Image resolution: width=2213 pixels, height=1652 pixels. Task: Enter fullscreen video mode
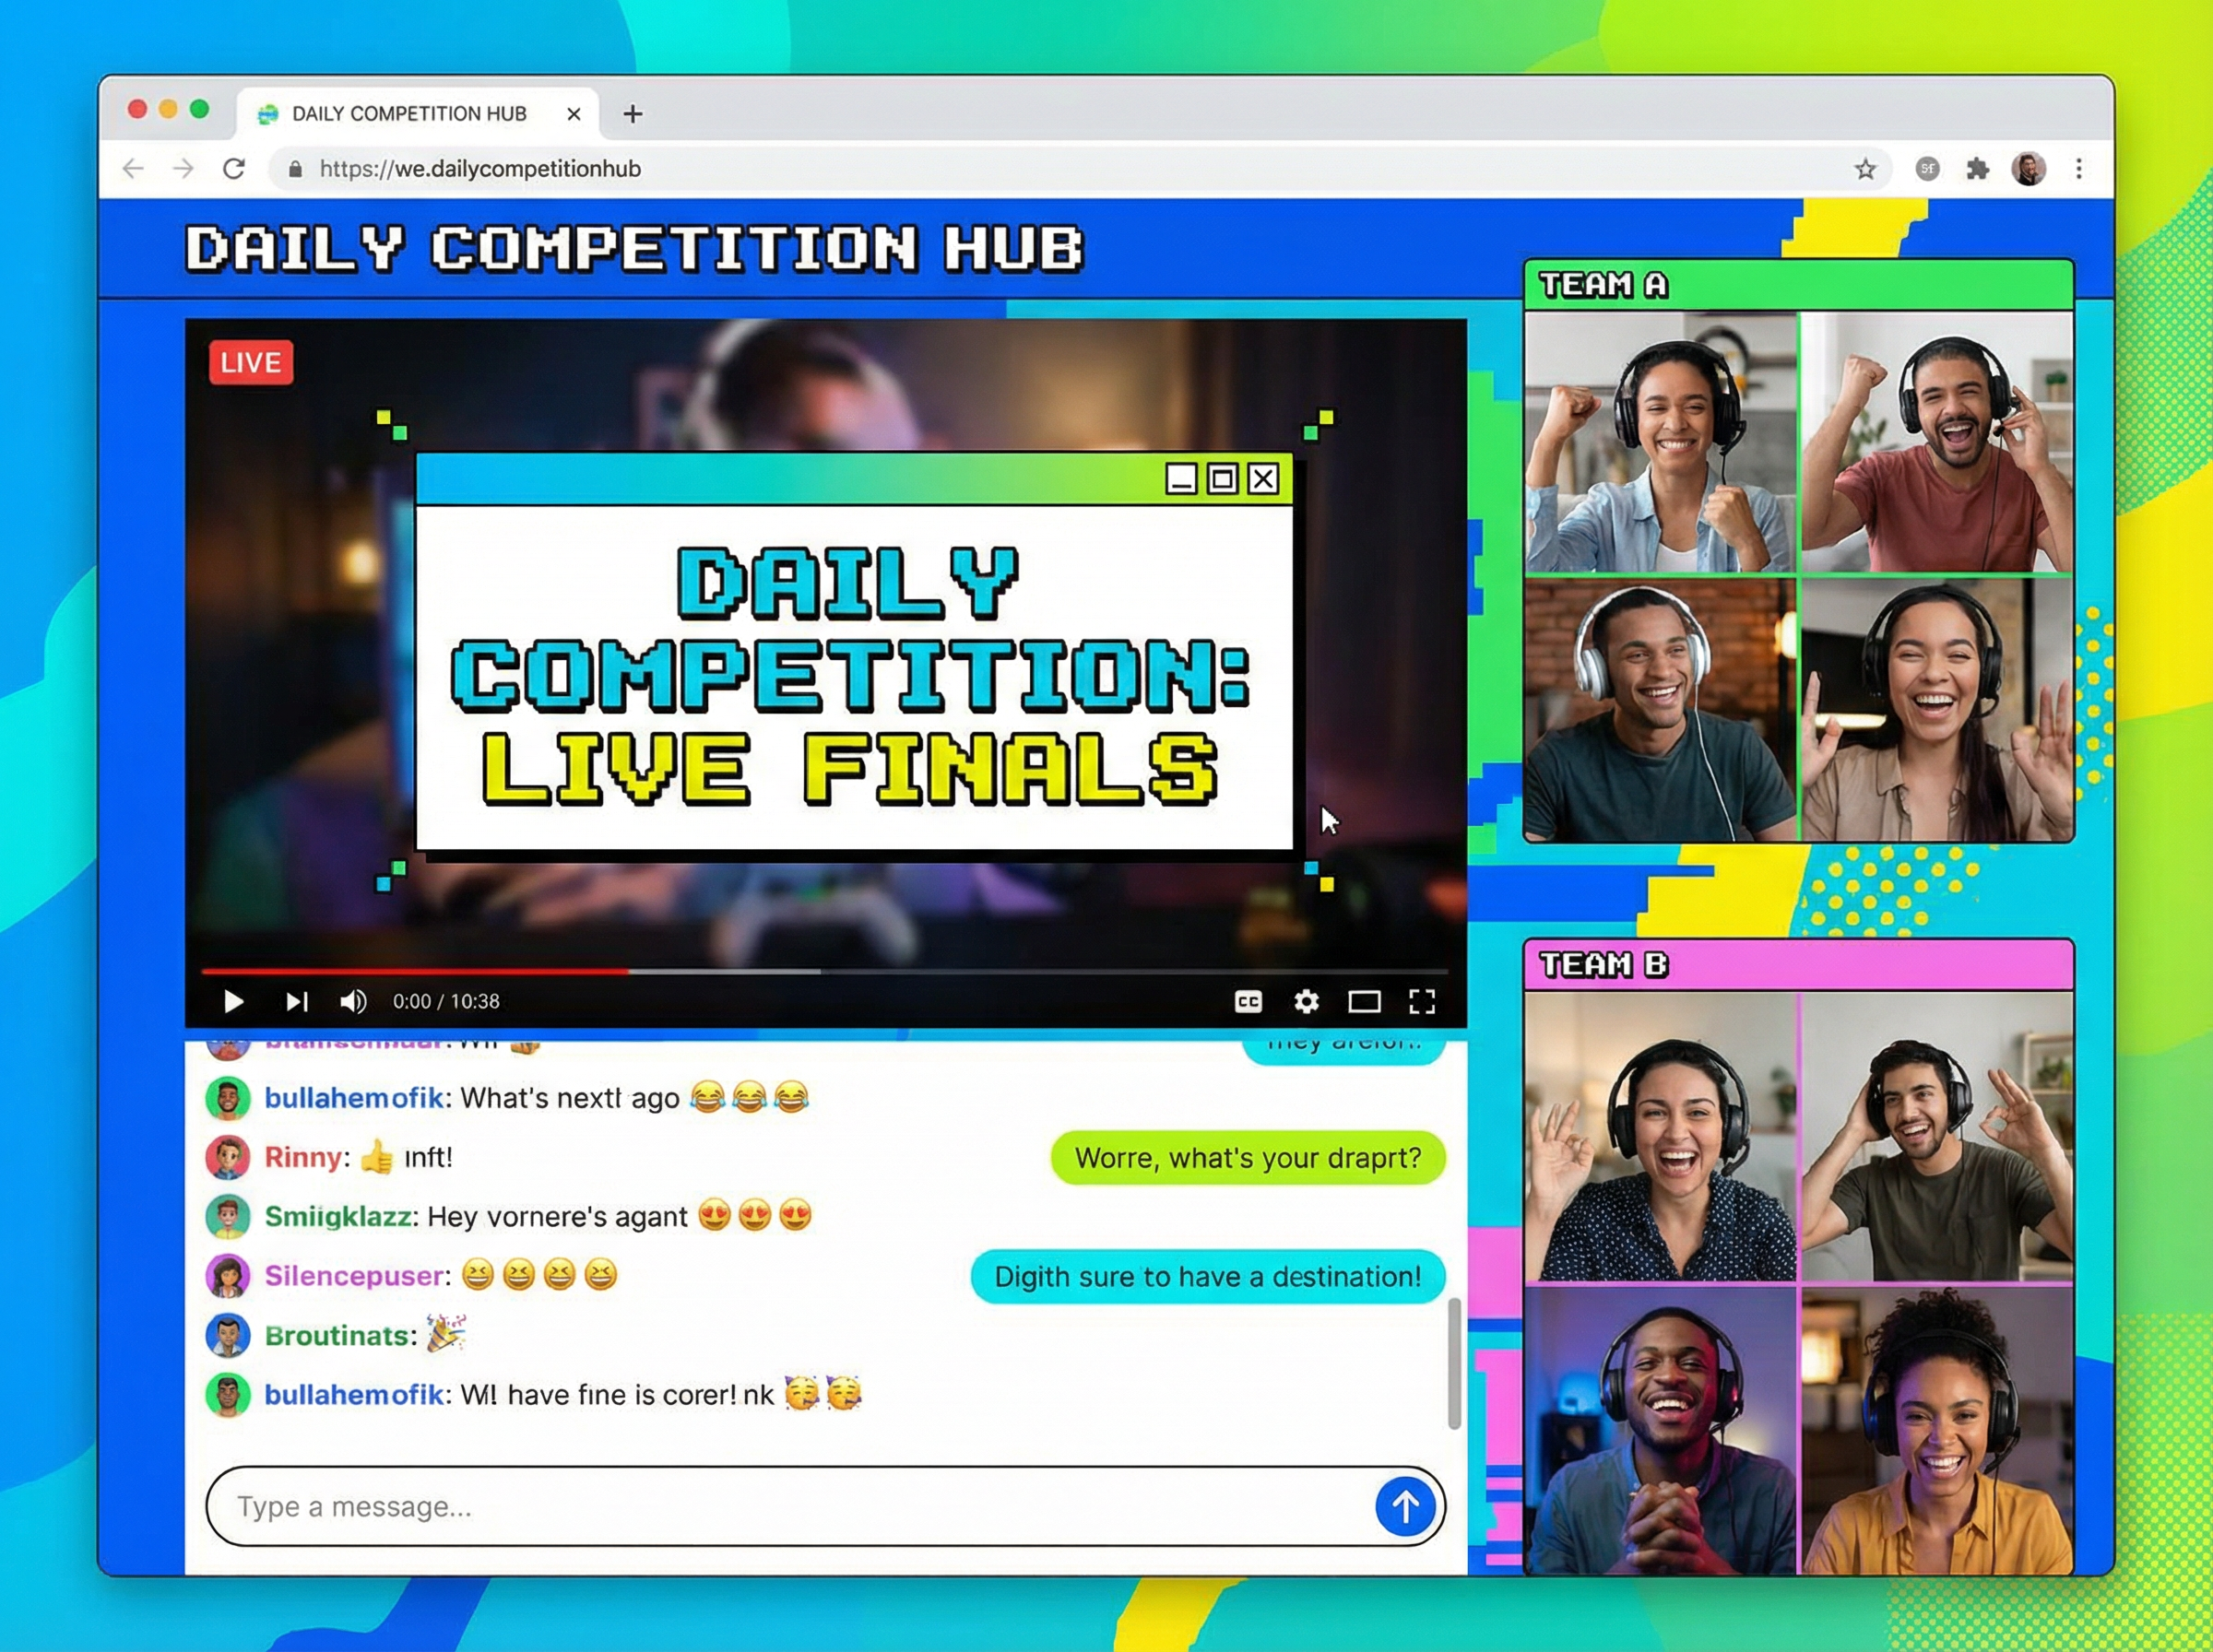pos(1422,1001)
